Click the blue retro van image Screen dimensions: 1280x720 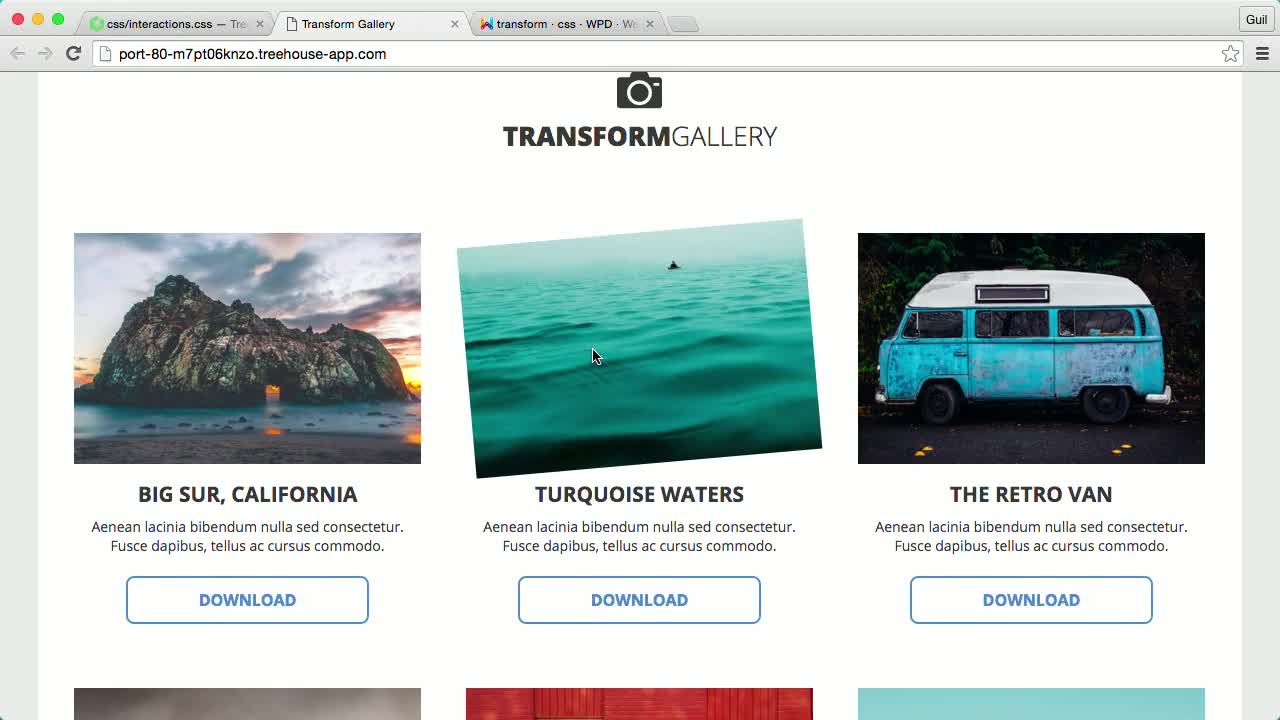(1031, 348)
